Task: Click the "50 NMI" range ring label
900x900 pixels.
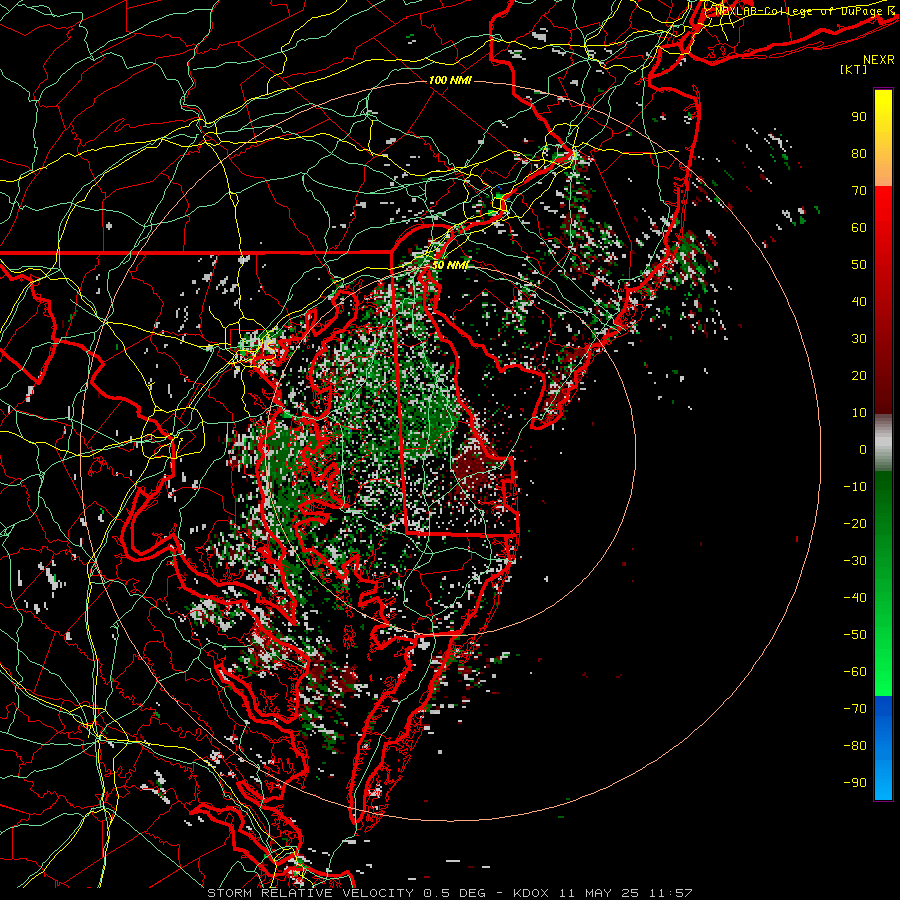Action: point(450,265)
